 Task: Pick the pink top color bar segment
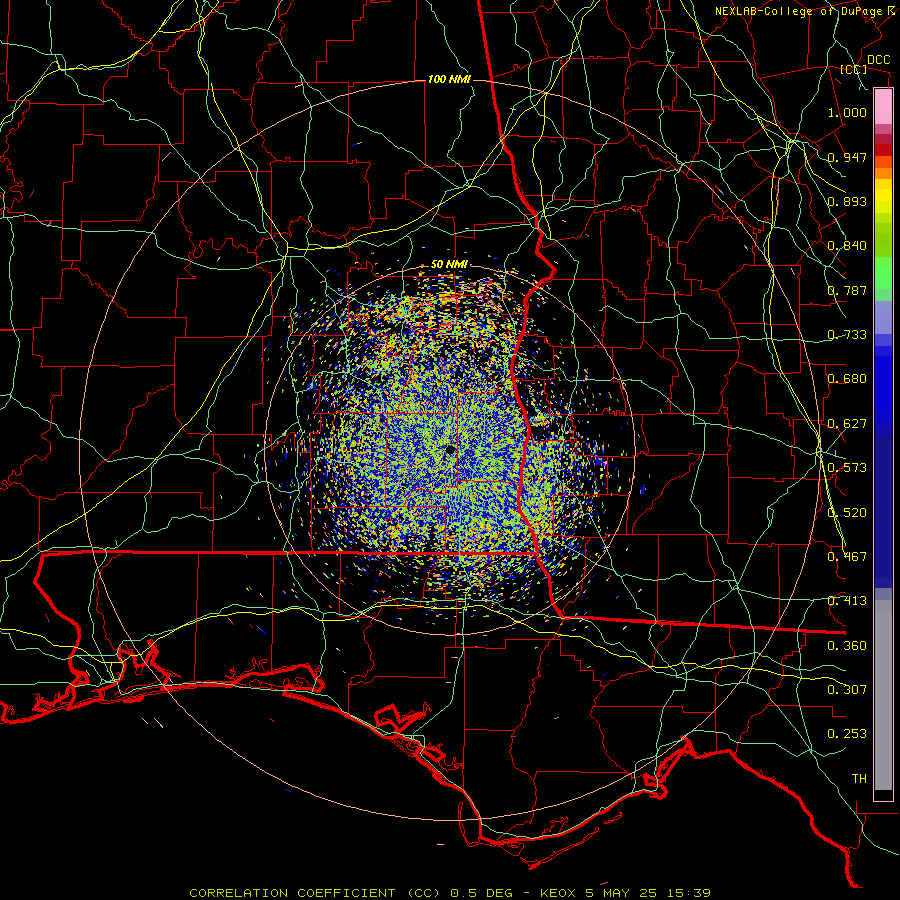tap(883, 107)
